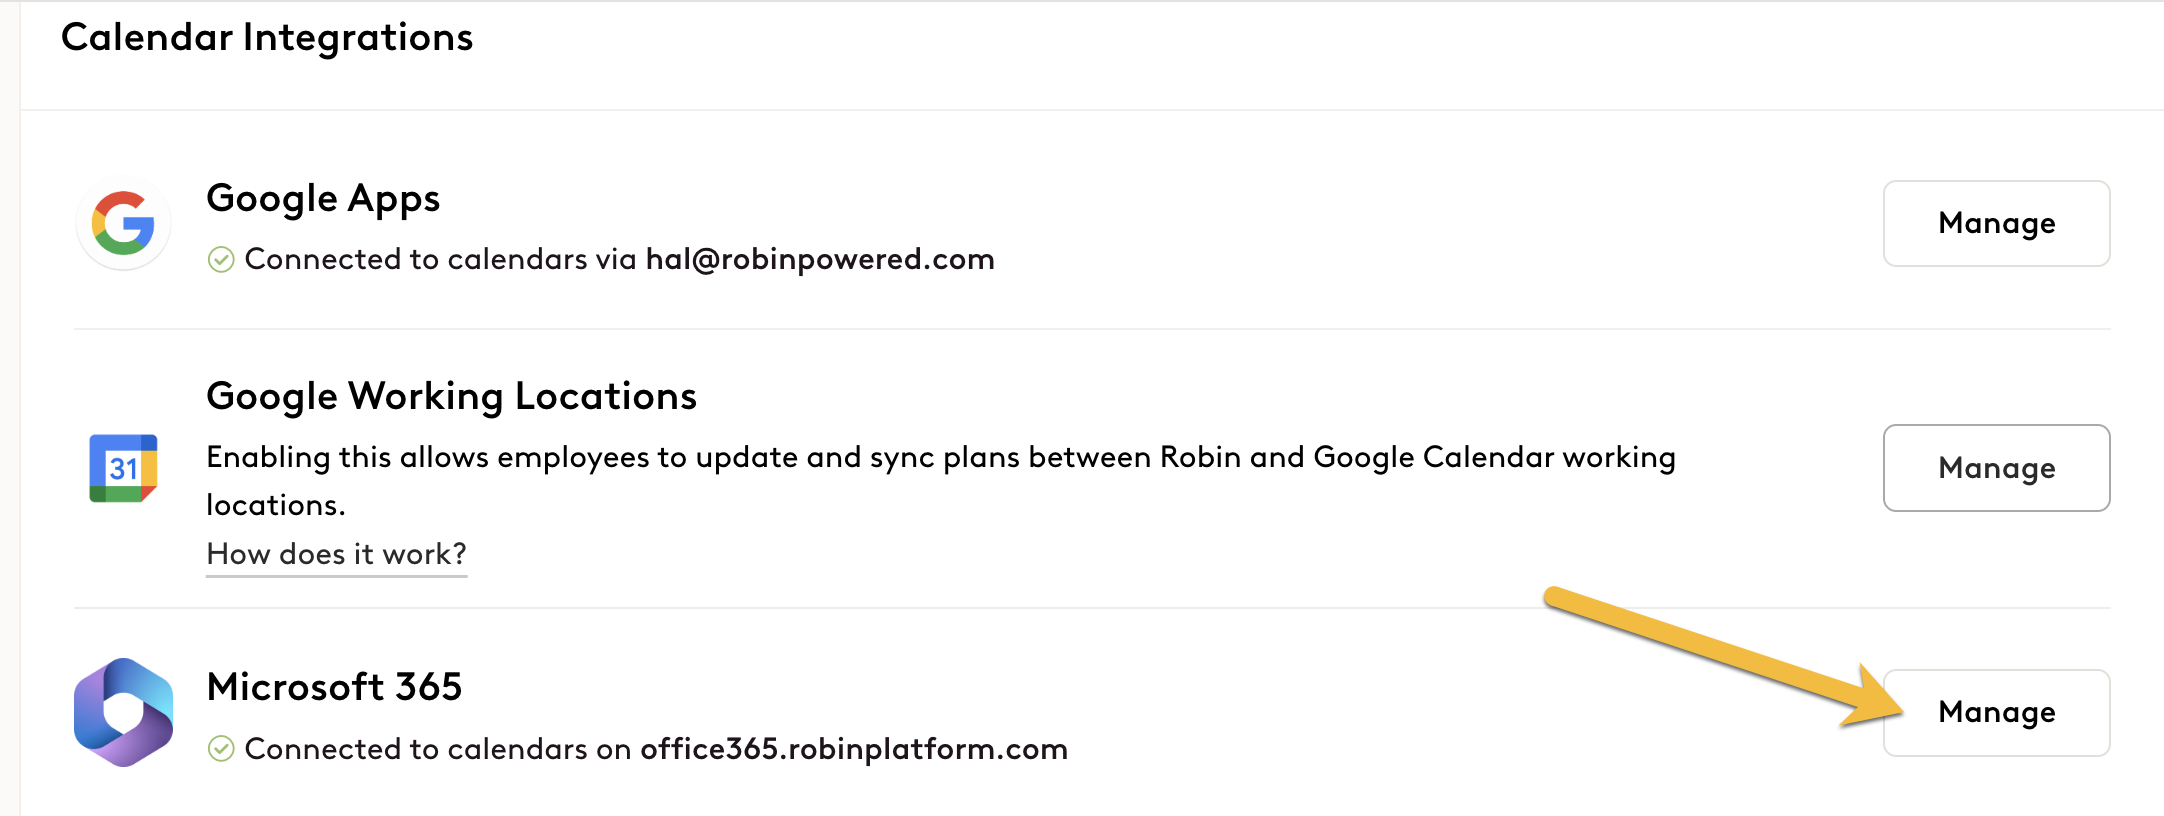Click the yellow arrow annotation
Viewport: 2164px width, 816px height.
click(x=1724, y=657)
